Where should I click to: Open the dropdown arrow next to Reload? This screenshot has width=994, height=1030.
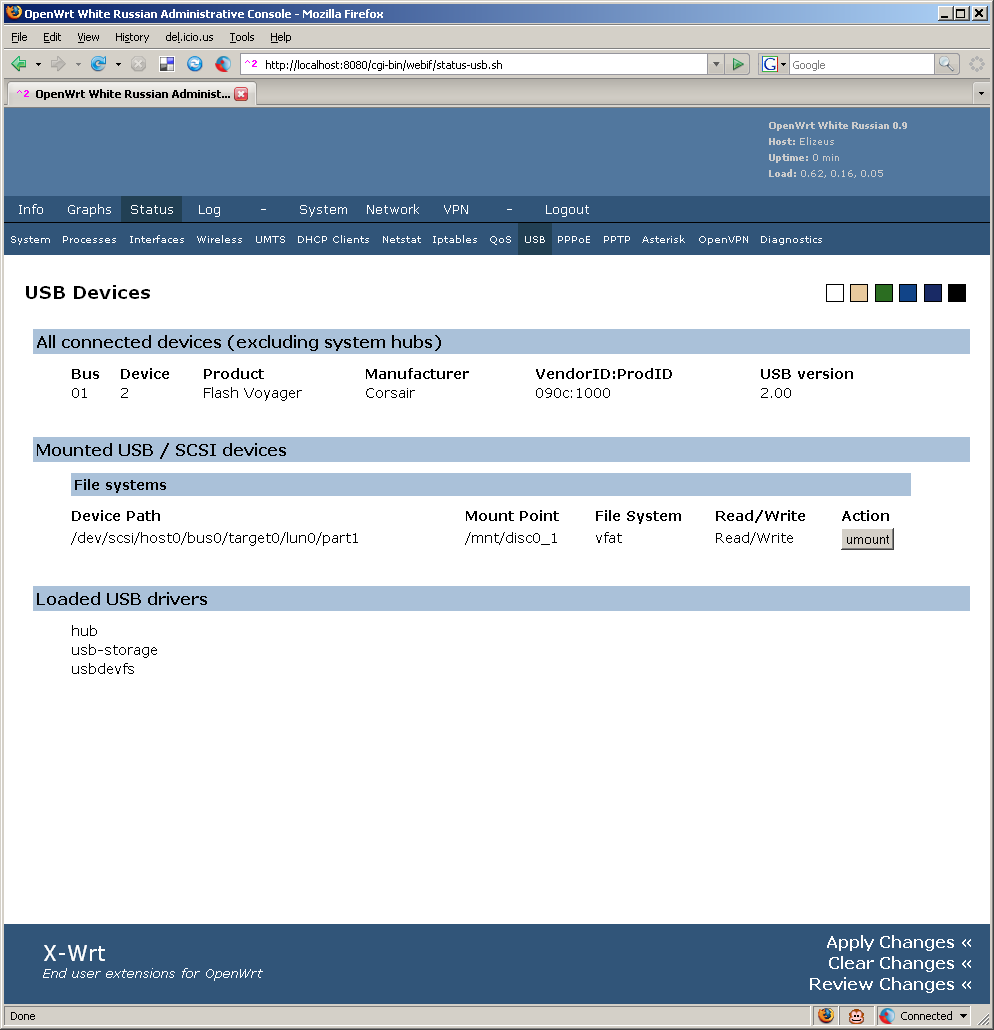118,64
